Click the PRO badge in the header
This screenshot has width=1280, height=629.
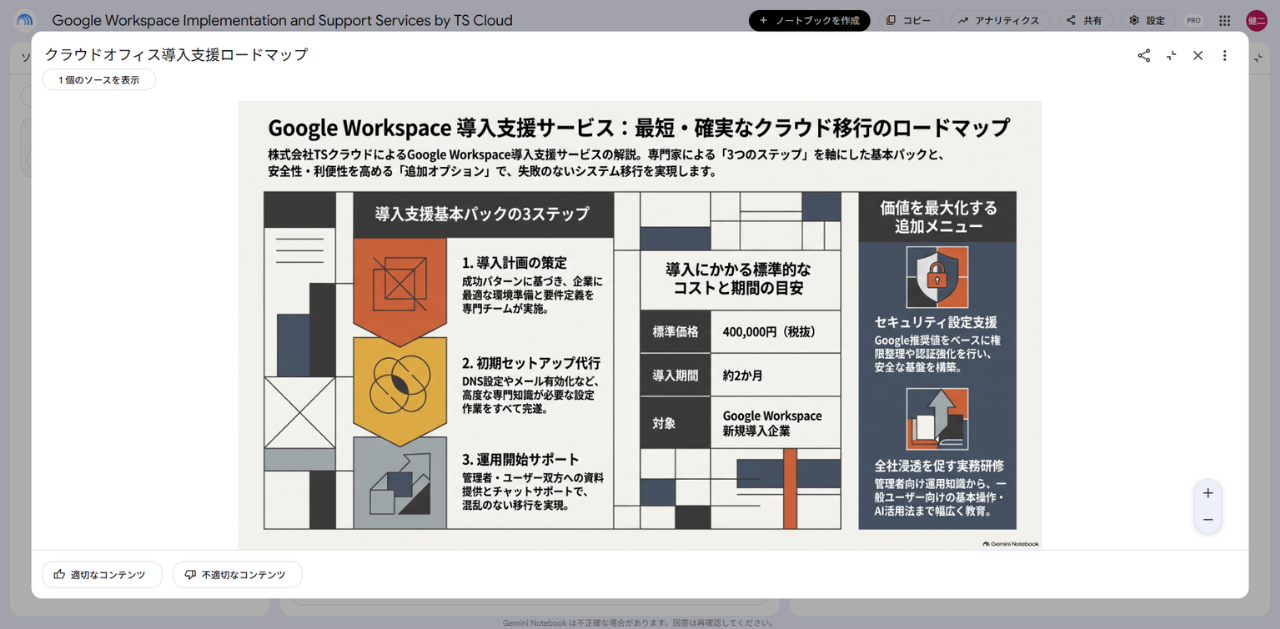coord(1193,20)
